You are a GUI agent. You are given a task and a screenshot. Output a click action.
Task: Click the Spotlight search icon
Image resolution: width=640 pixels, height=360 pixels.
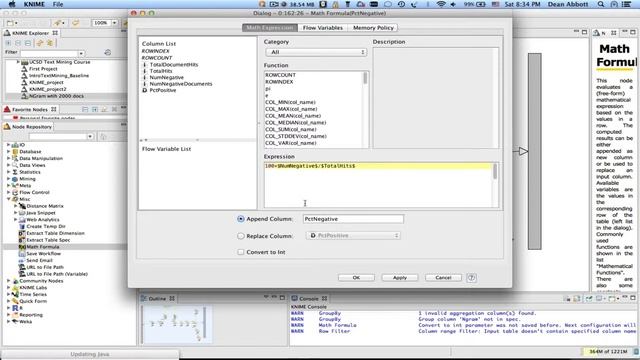click(601, 4)
